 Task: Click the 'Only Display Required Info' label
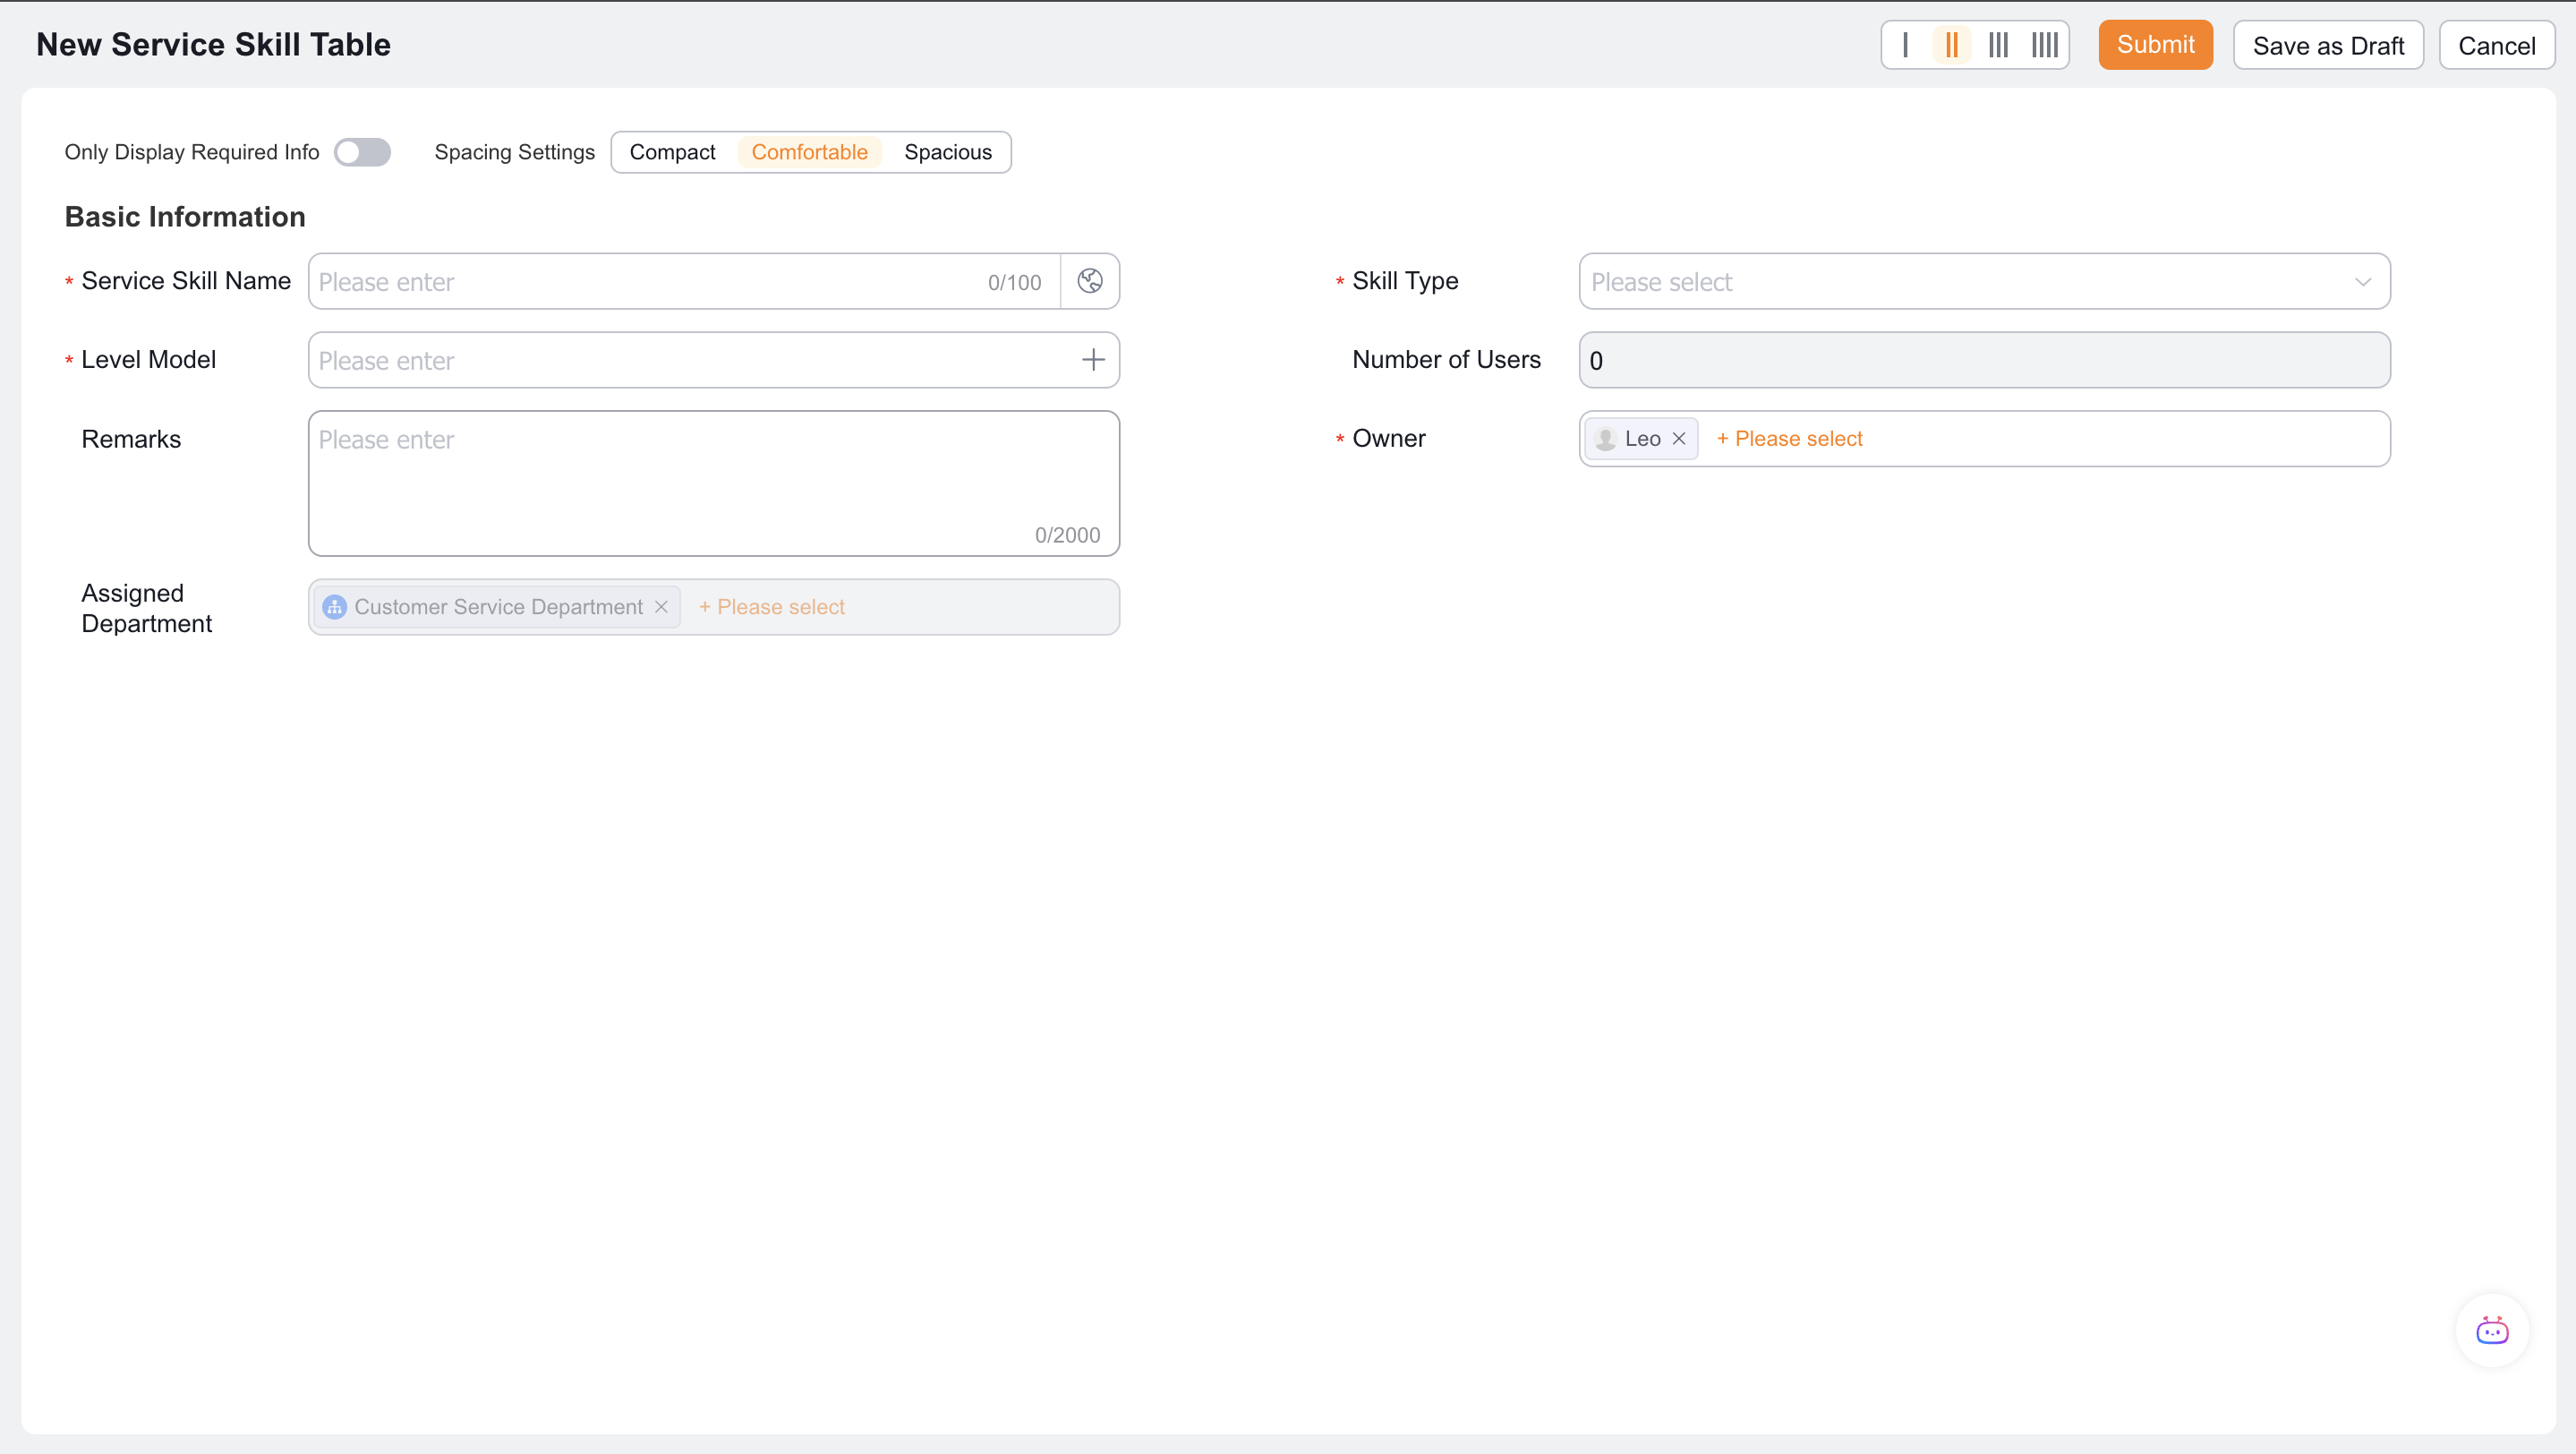click(x=192, y=152)
